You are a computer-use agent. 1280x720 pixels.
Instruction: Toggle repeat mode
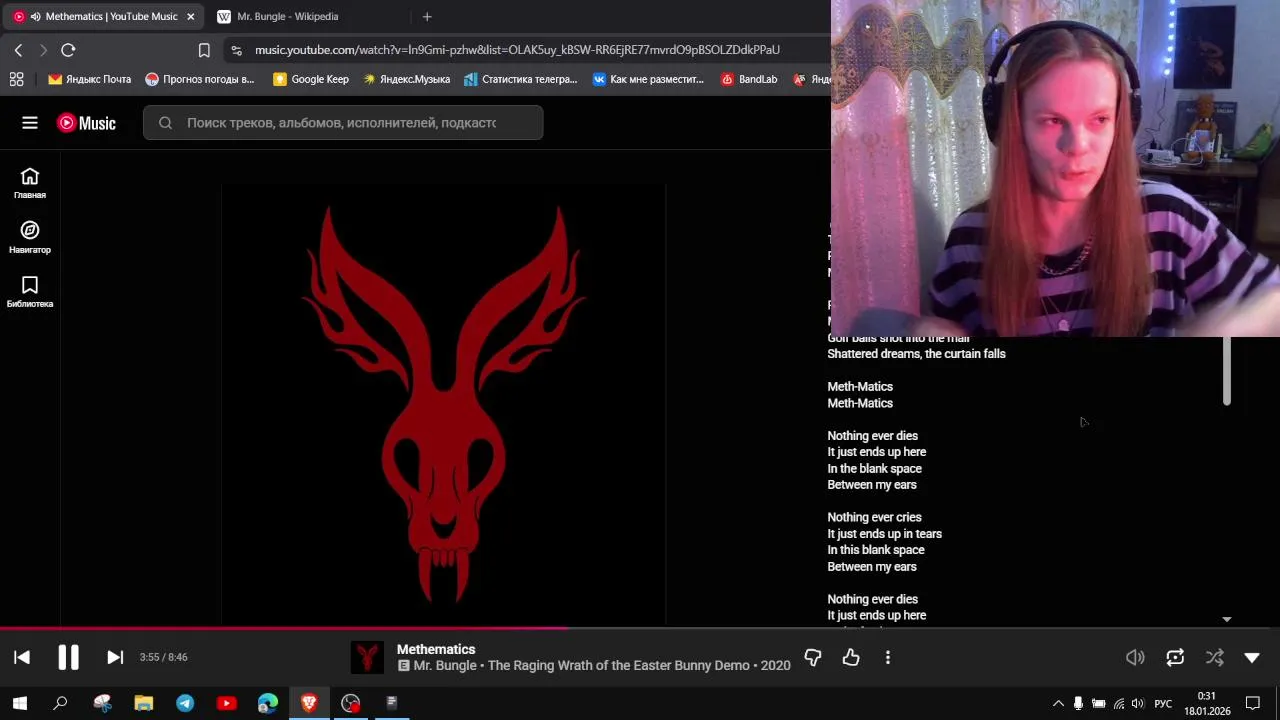click(x=1175, y=657)
